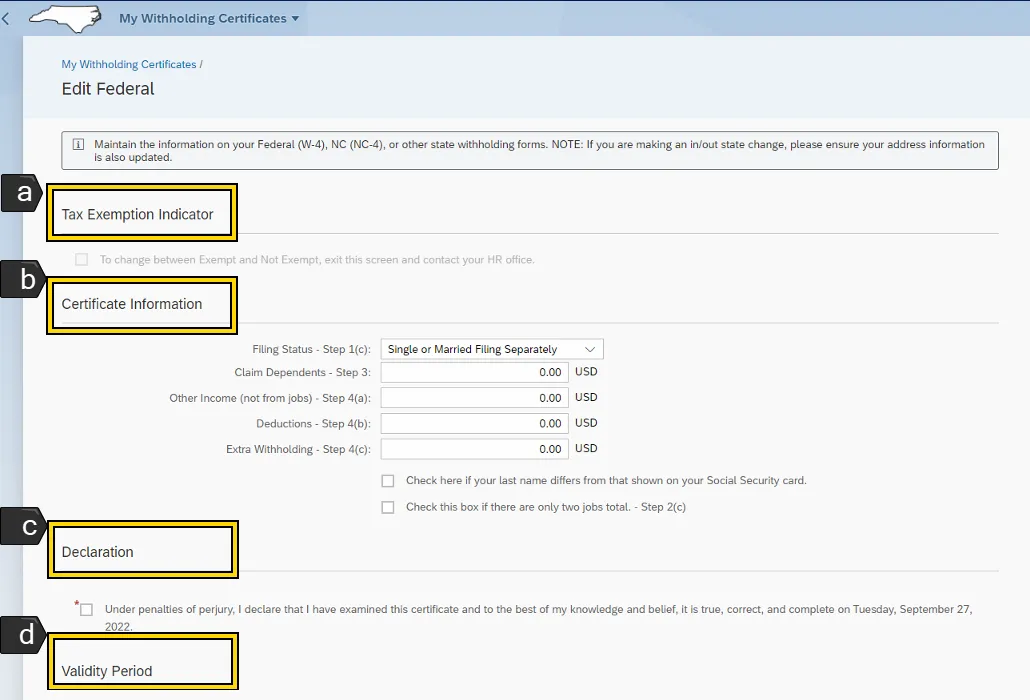Select the Other Income Step 4(a) field

tap(474, 398)
